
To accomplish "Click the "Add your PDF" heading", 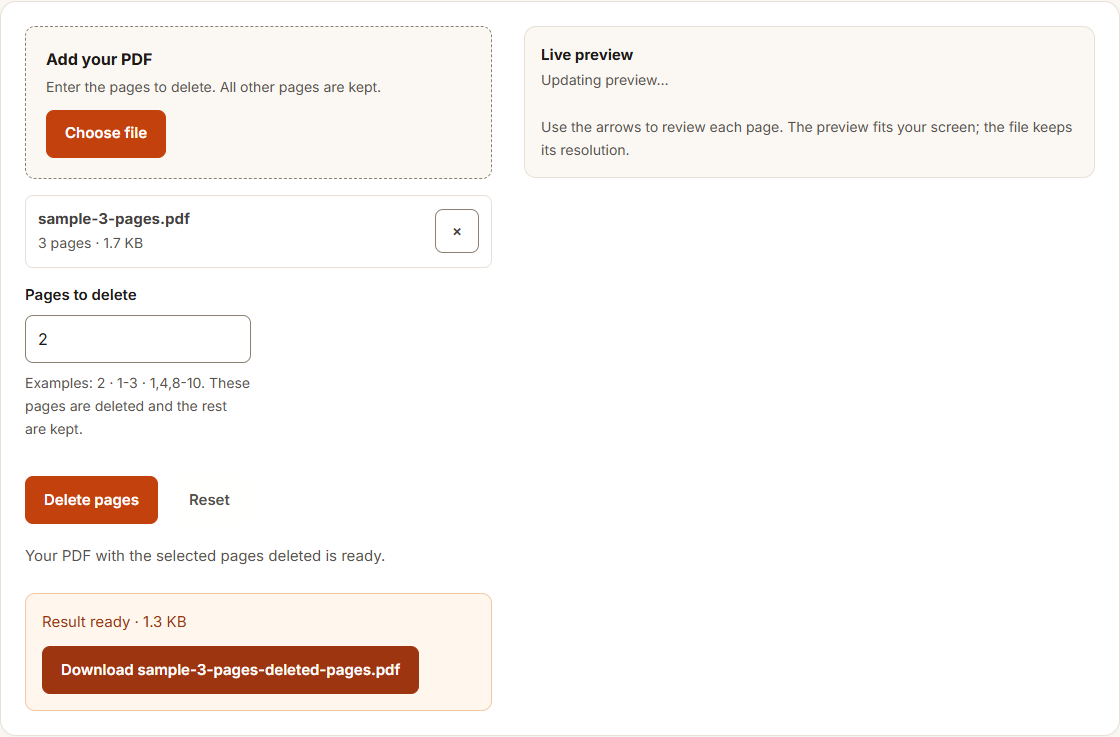I will coord(99,59).
